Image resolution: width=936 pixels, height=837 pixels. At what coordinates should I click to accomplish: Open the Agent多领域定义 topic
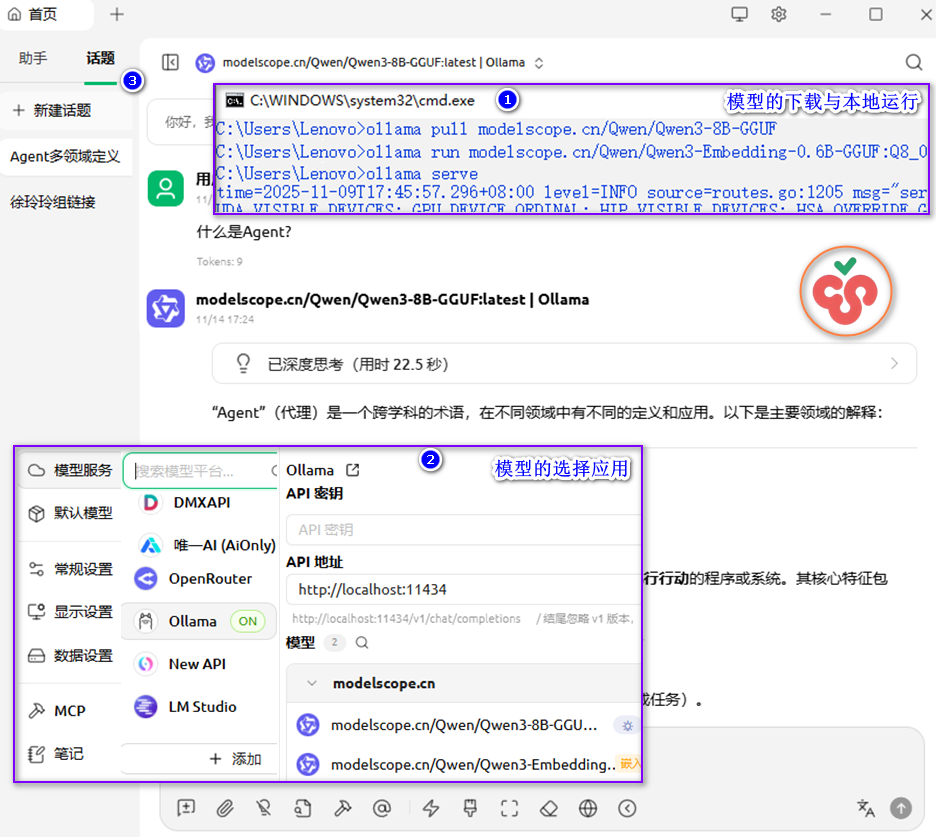66,157
